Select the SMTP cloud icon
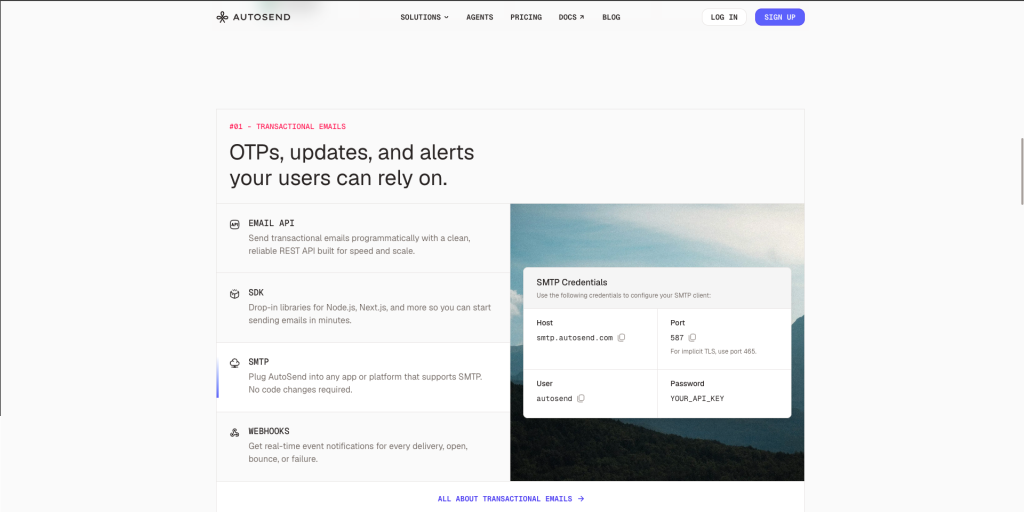This screenshot has height=512, width=1024. [234, 363]
